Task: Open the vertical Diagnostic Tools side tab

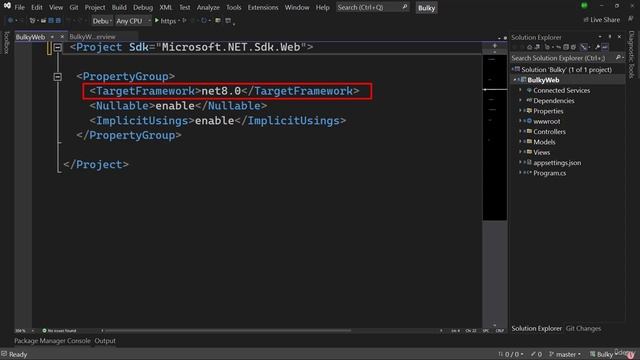Action: 631,54
